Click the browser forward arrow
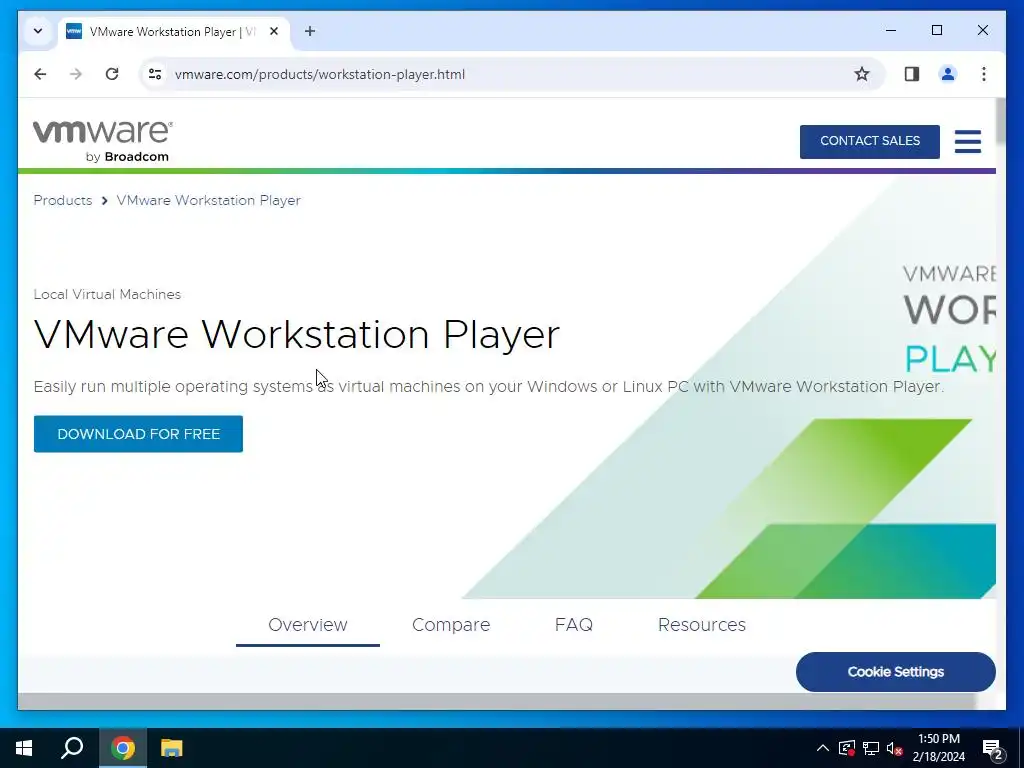Screen dimensions: 1024x768 point(76,74)
